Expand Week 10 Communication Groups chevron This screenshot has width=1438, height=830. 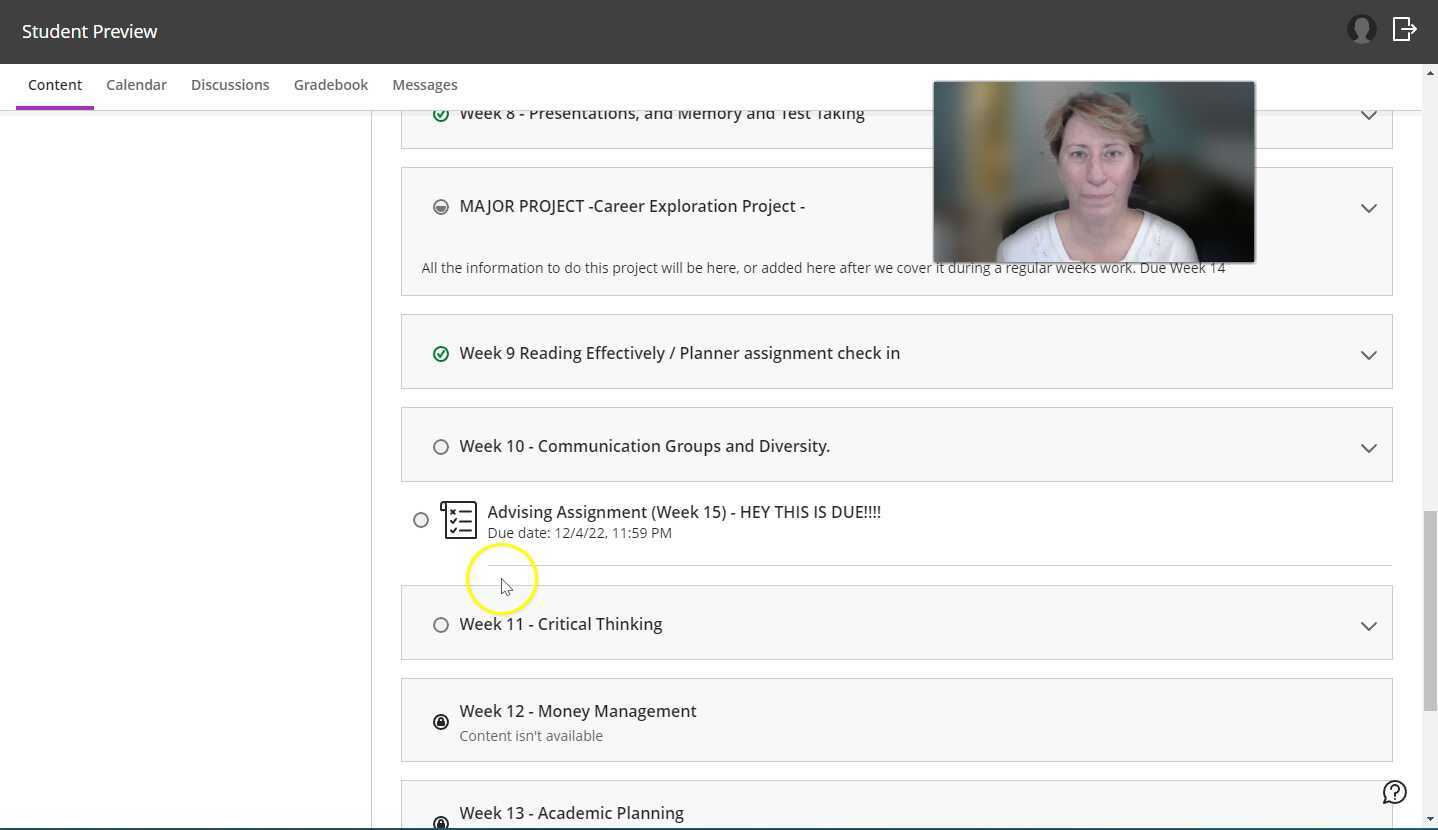pyautogui.click(x=1368, y=448)
